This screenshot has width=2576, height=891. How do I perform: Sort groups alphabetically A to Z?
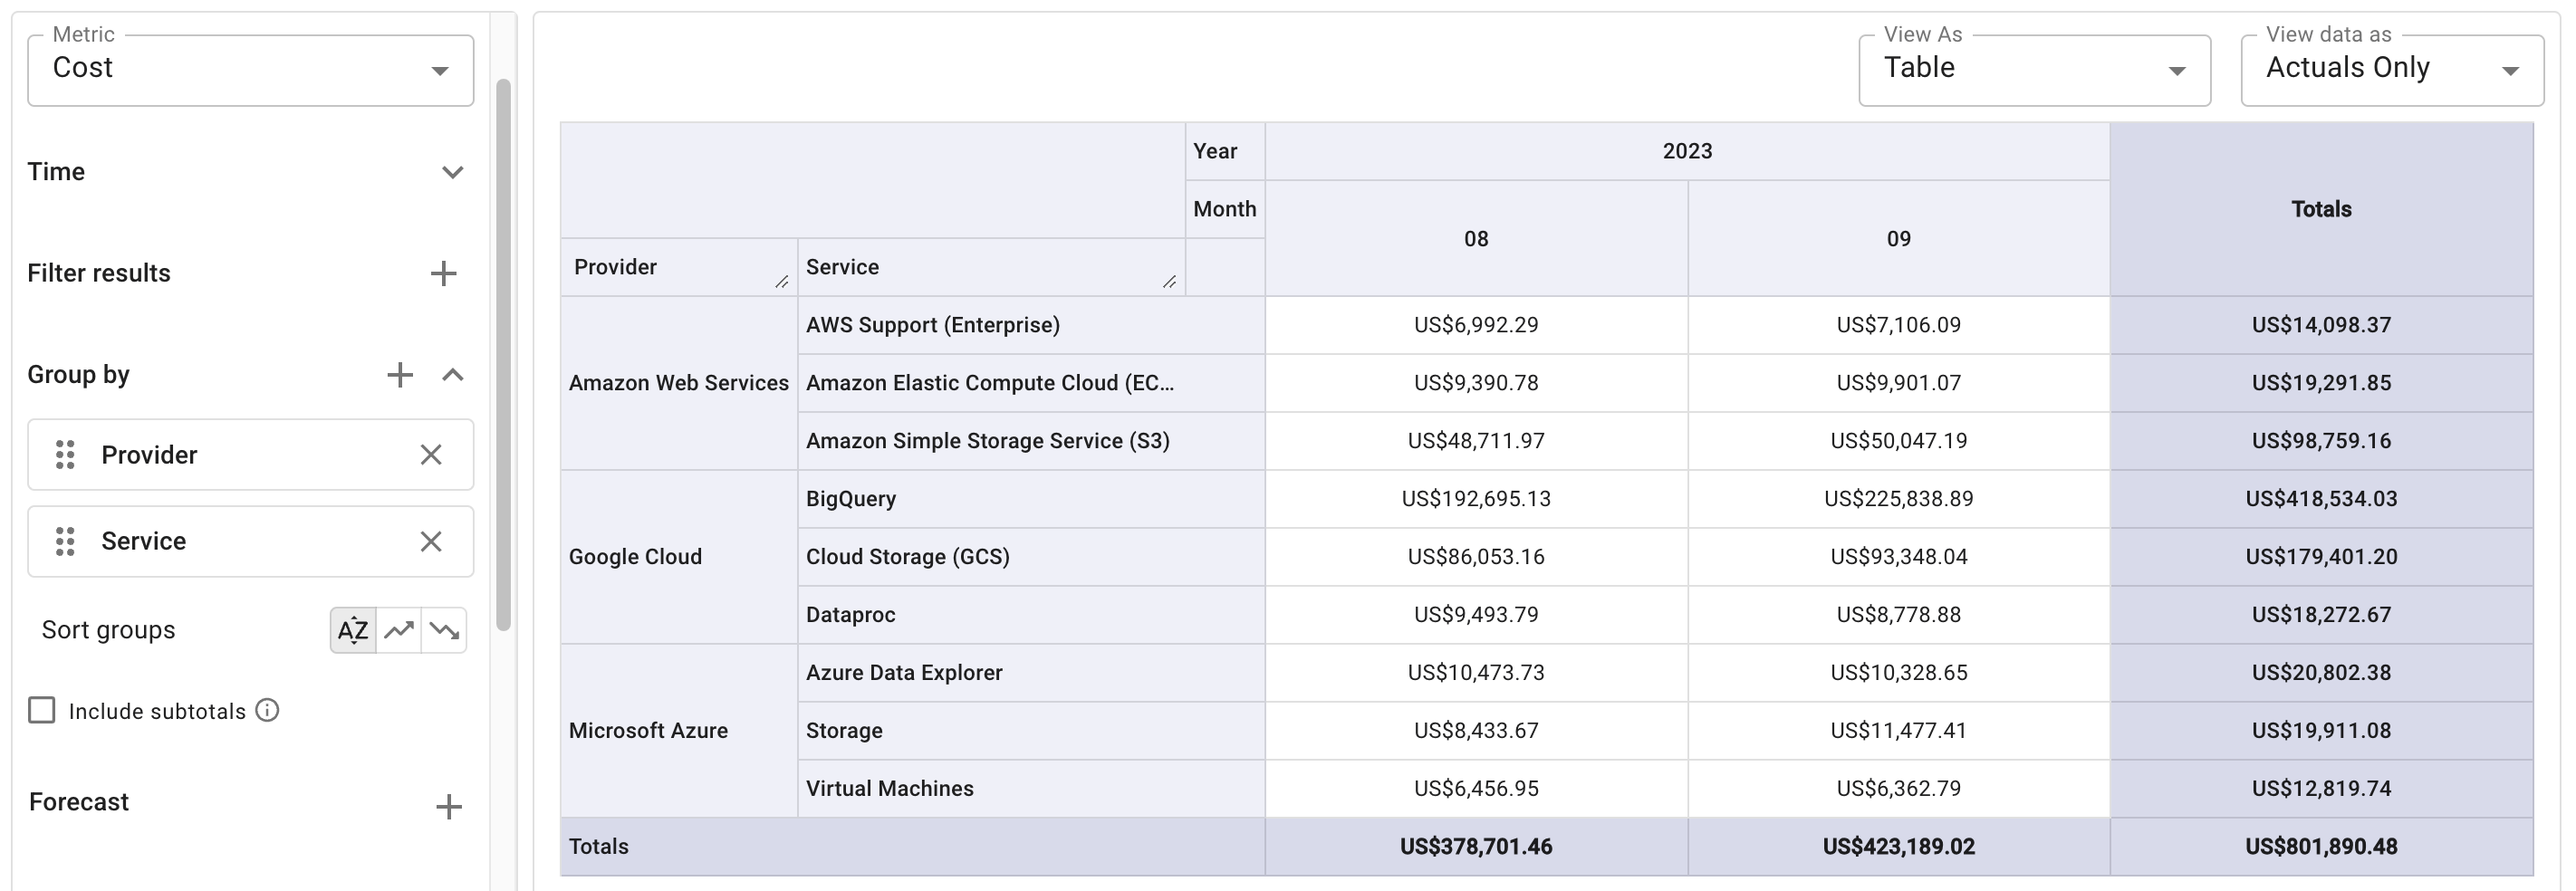point(353,630)
